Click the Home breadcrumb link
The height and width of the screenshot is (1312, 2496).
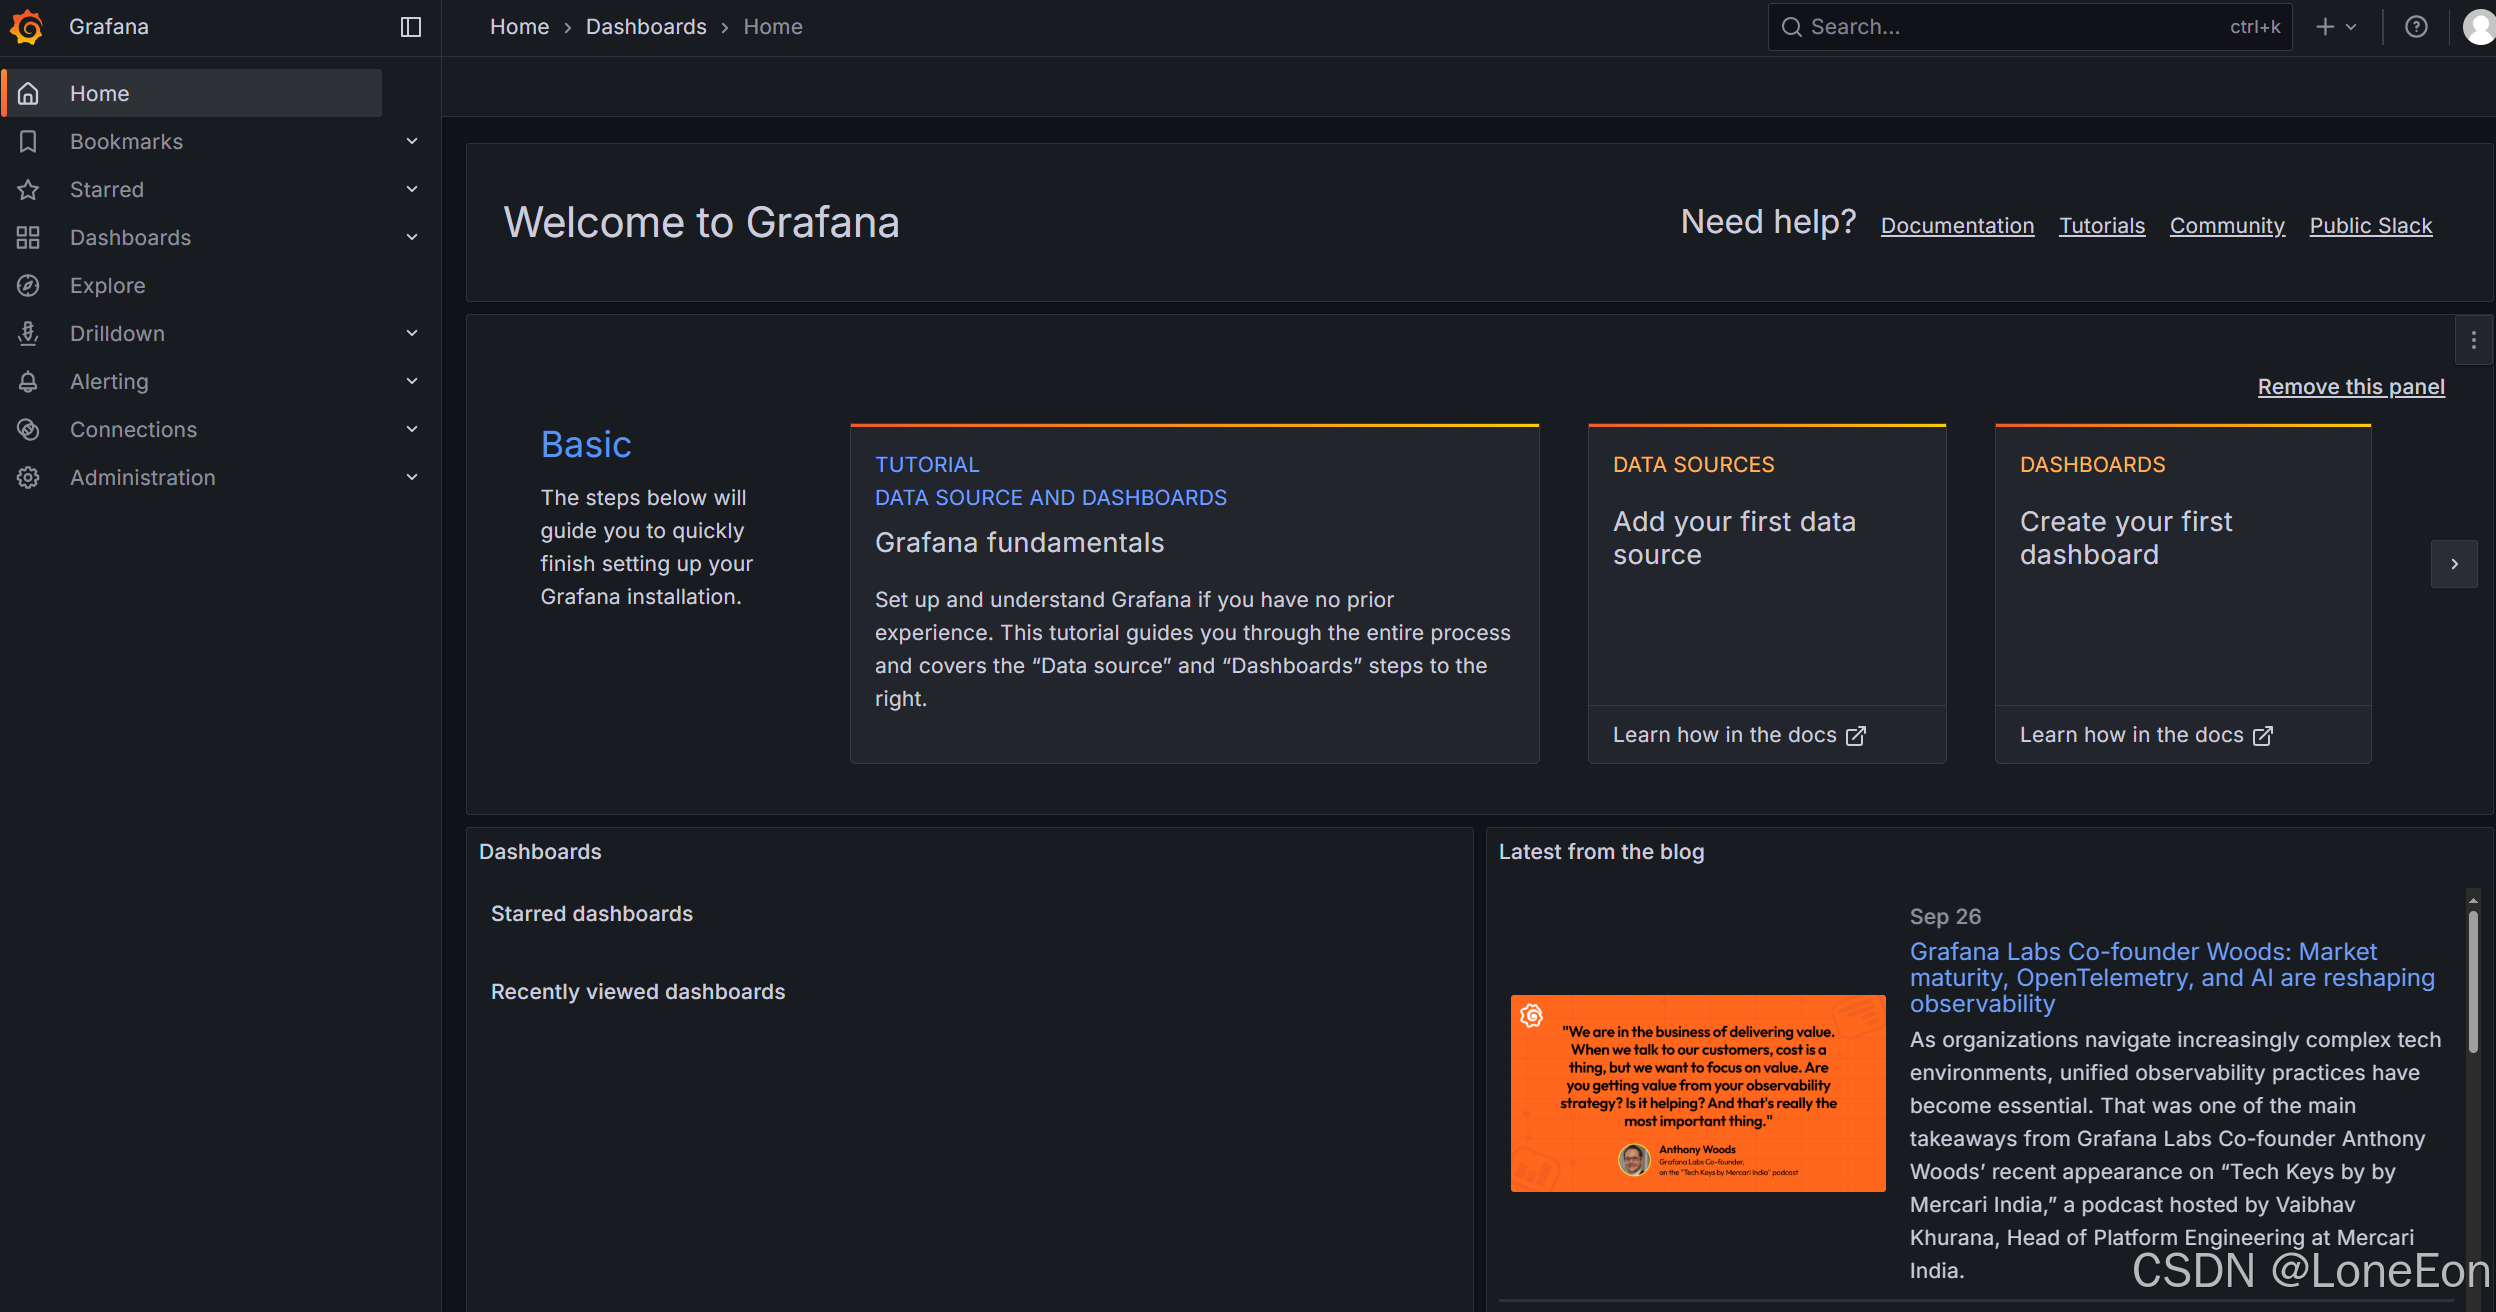(519, 27)
